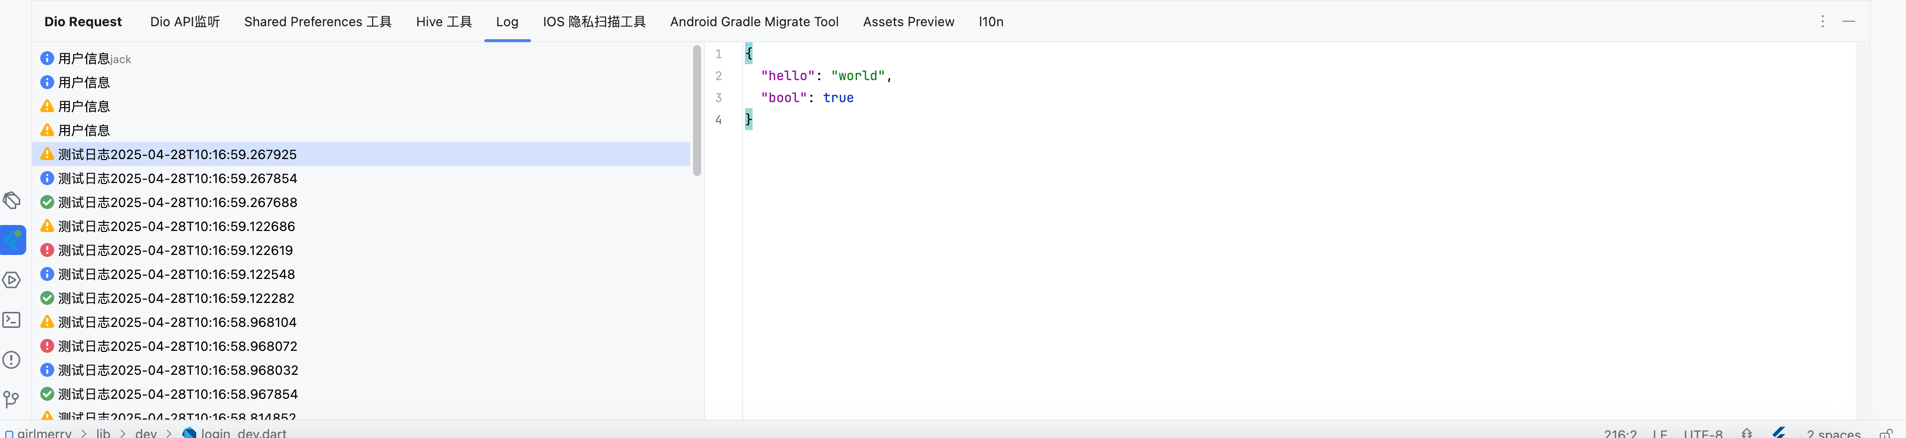1906x438 pixels.
Task: Click the tag-shaped icon in left sidebar
Action: click(x=12, y=201)
